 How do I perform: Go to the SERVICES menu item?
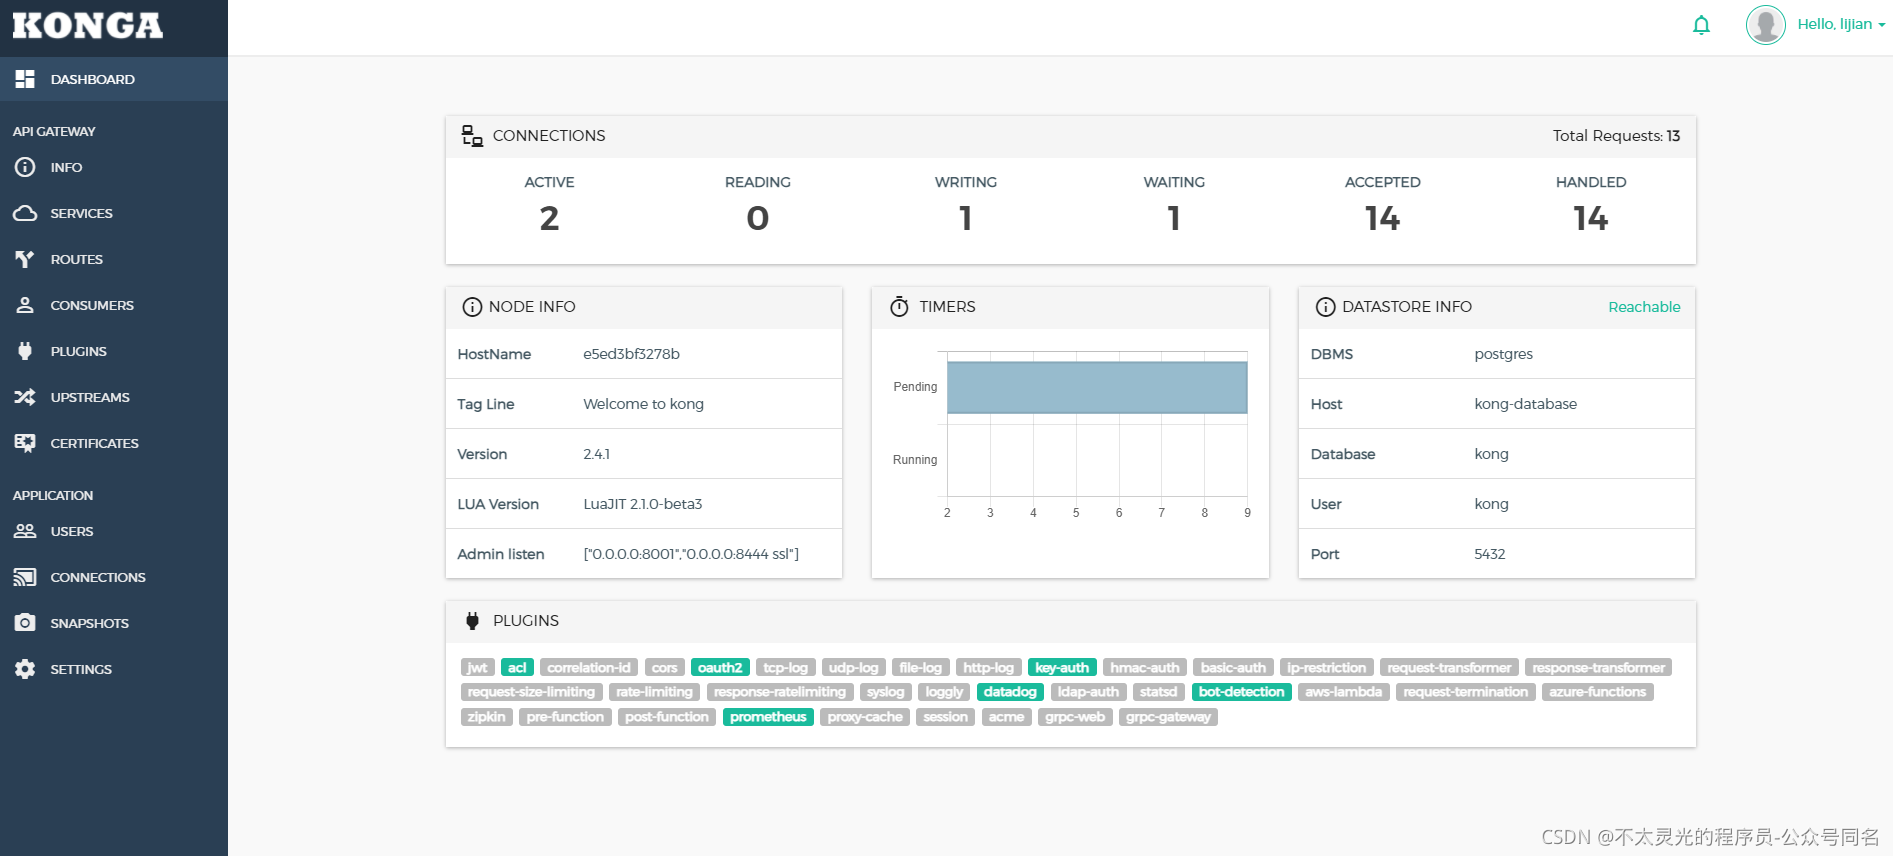[114, 213]
